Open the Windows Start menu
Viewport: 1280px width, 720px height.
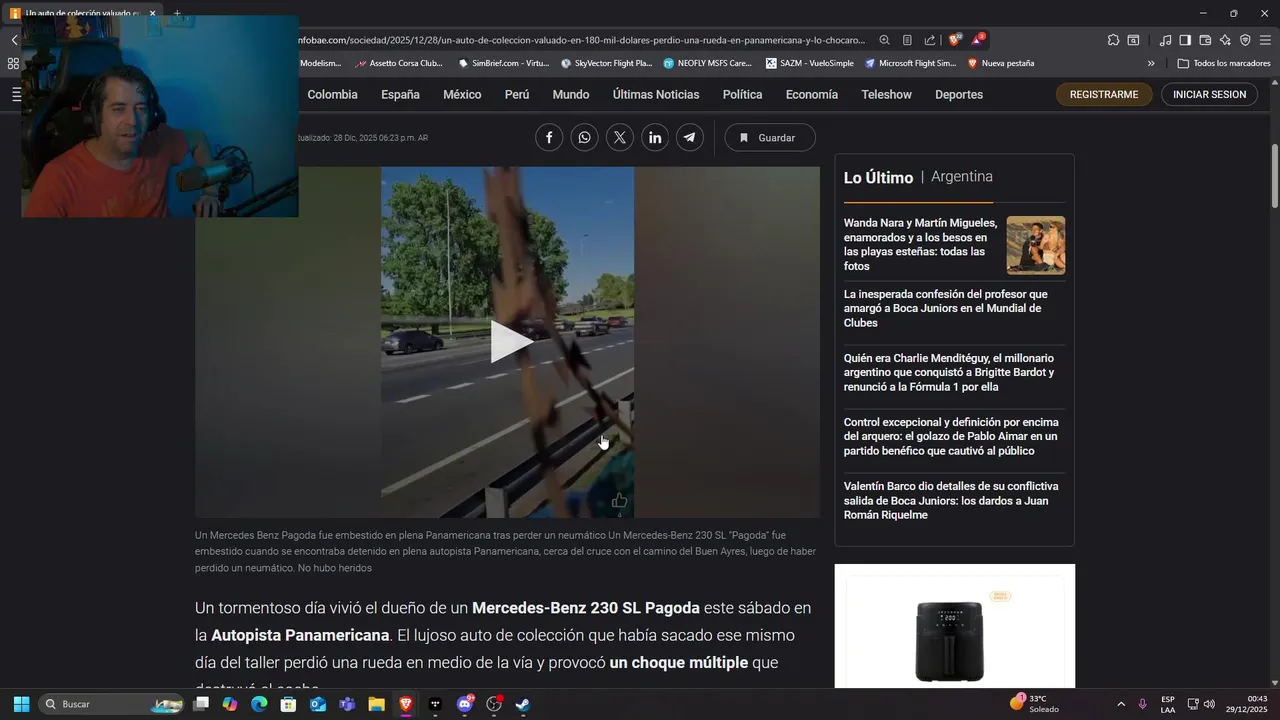tap(21, 704)
